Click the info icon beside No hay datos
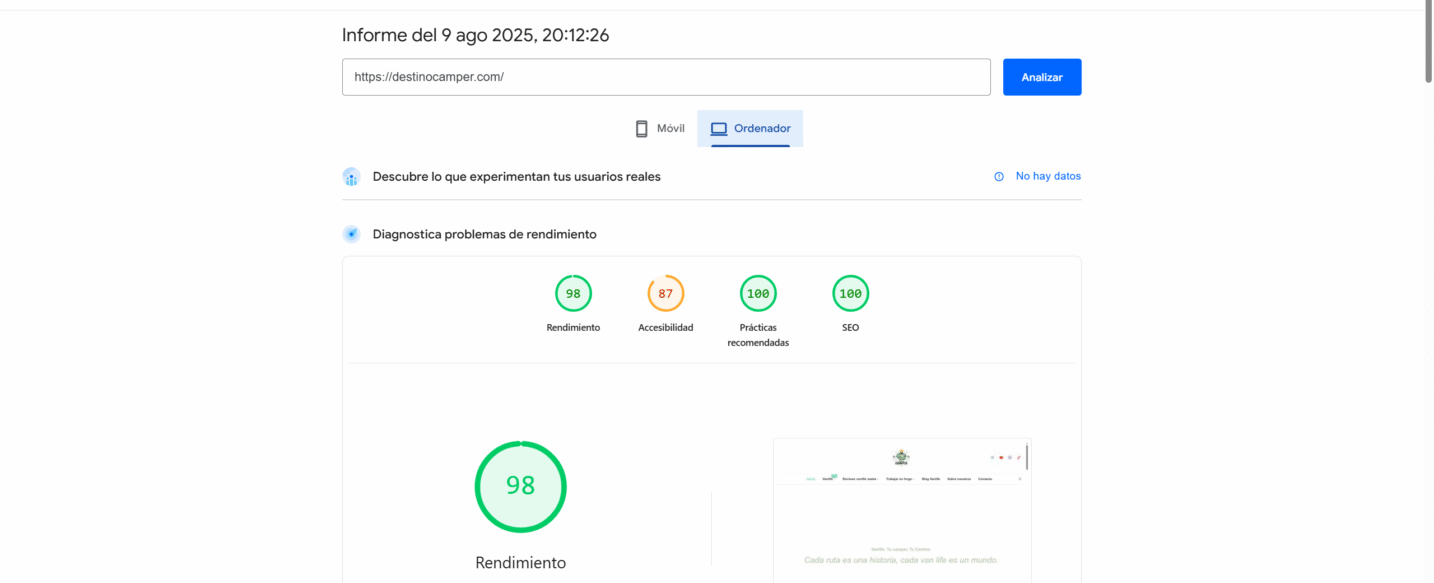 coord(999,177)
